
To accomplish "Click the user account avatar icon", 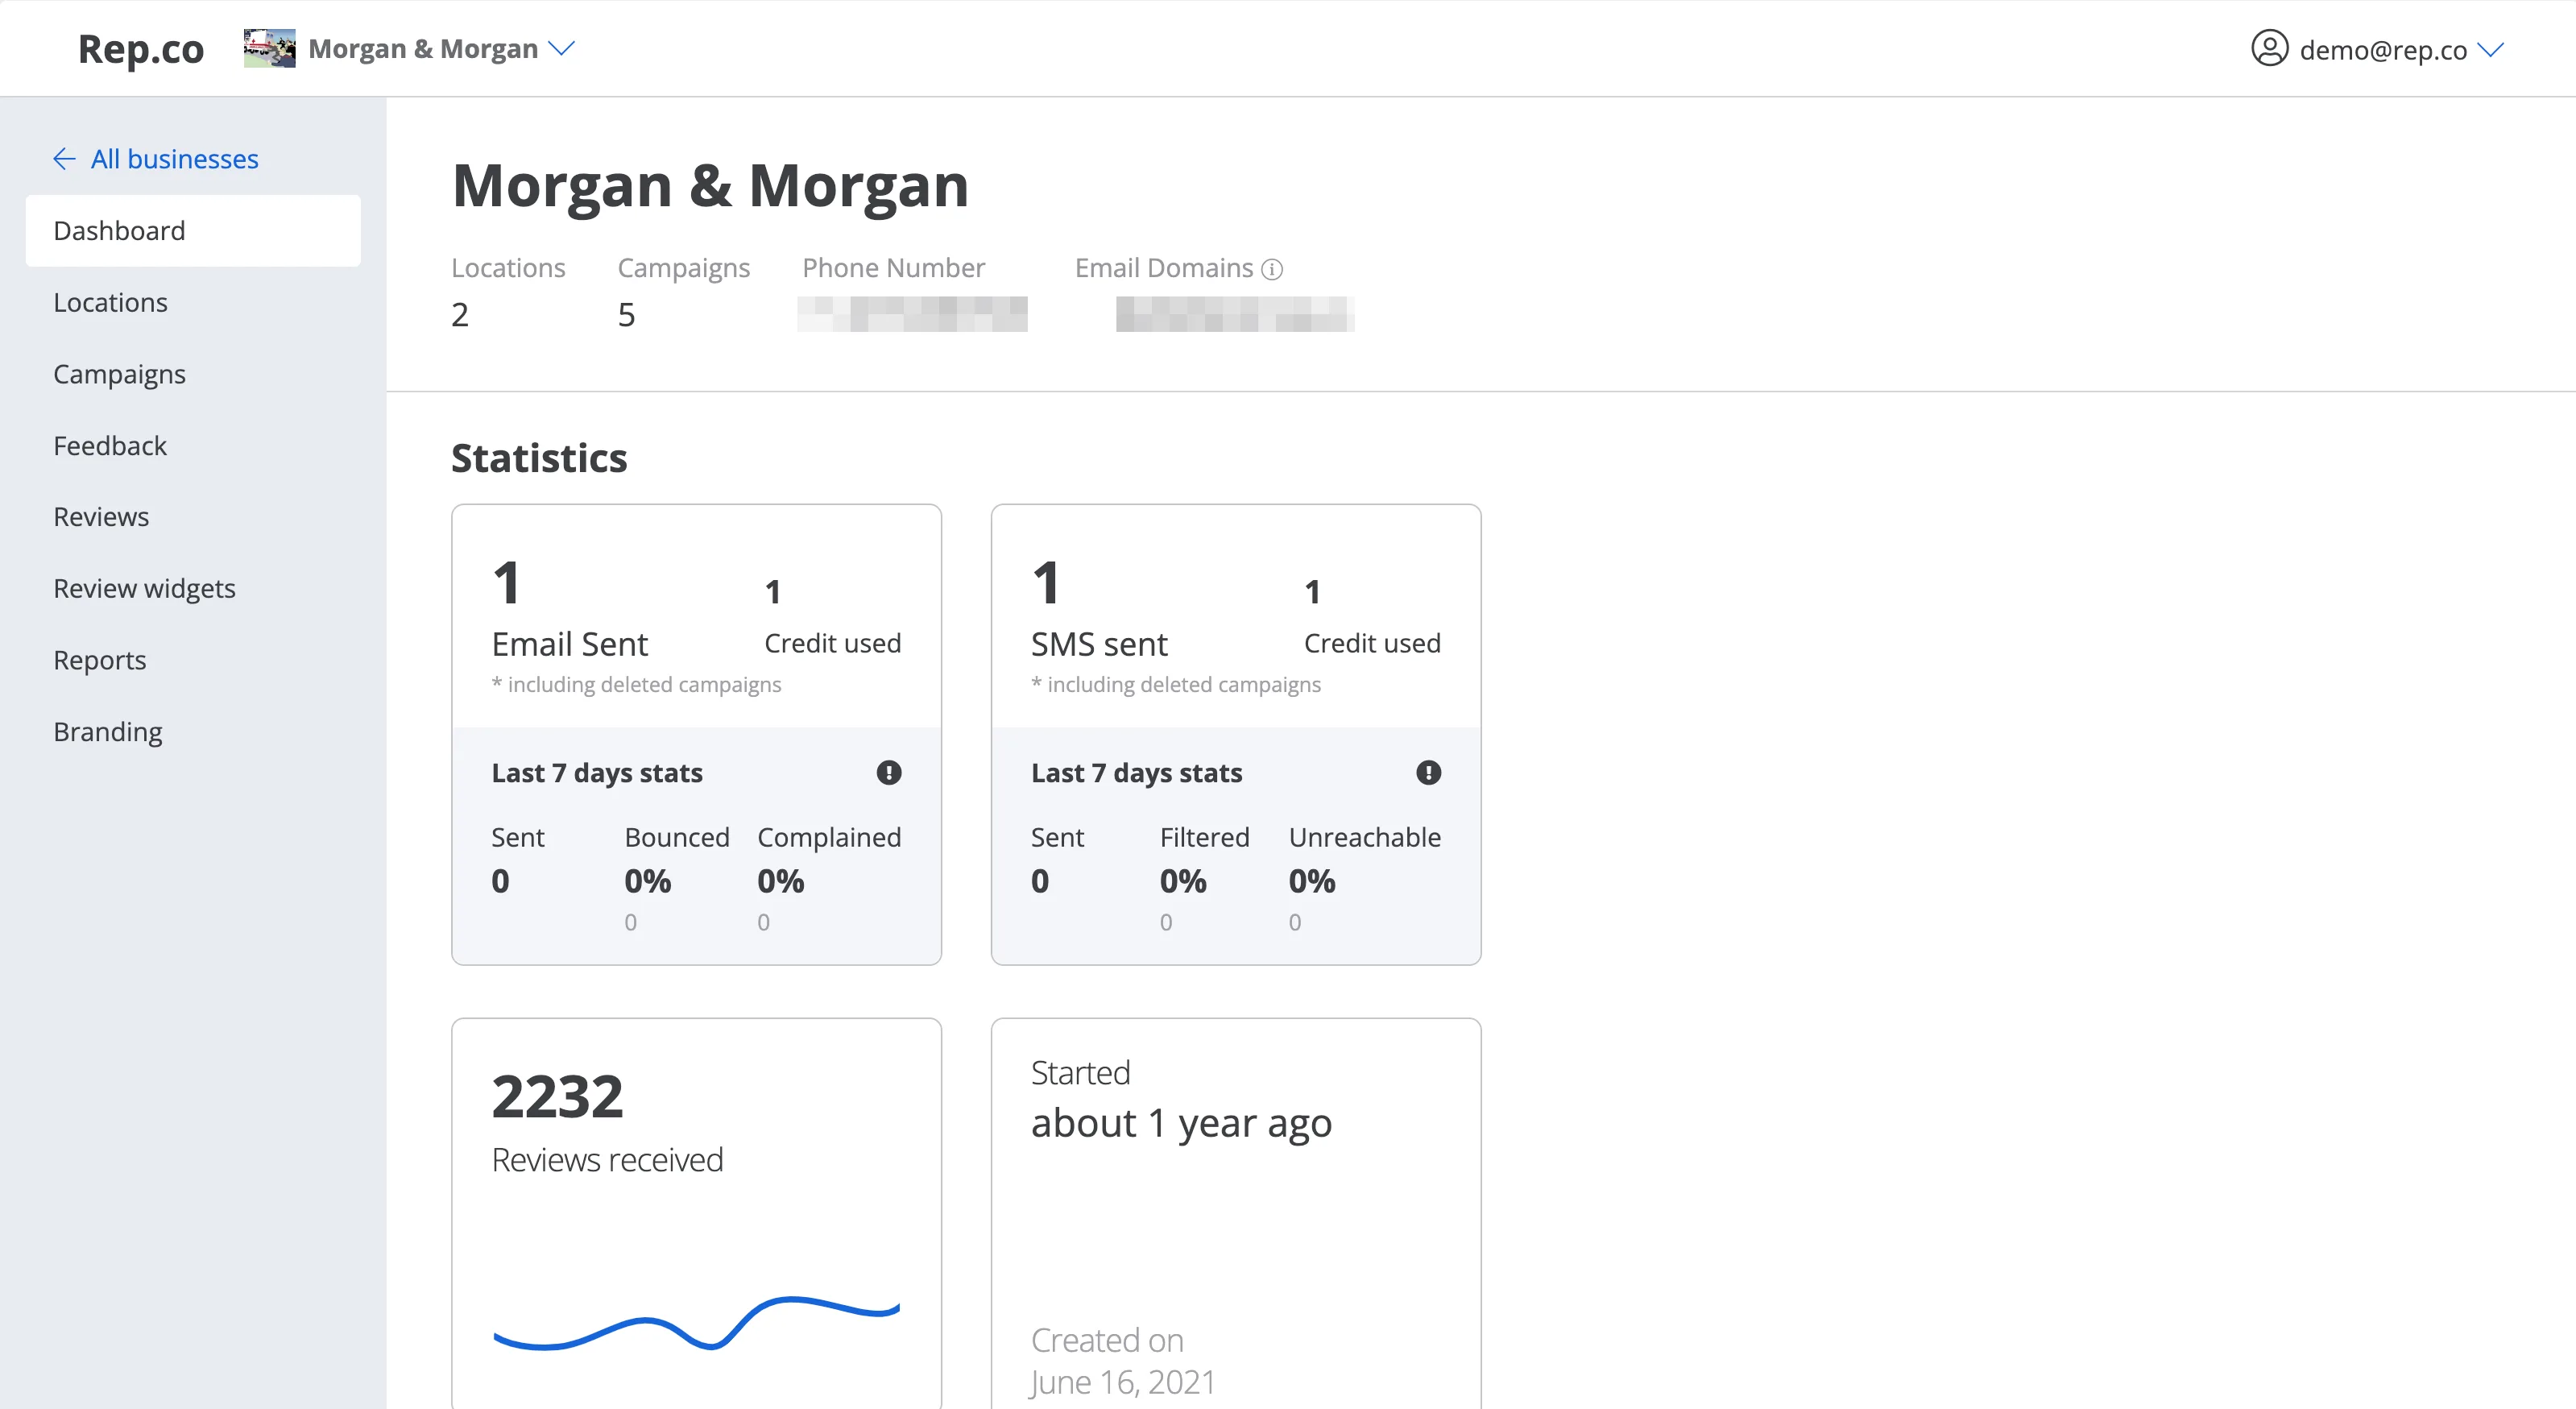I will tap(2269, 48).
